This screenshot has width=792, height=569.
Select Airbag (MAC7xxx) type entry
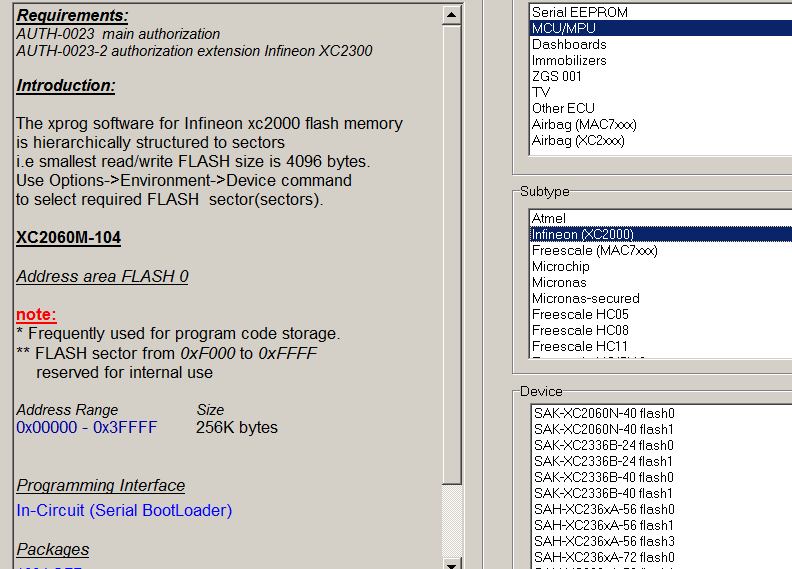click(661, 124)
